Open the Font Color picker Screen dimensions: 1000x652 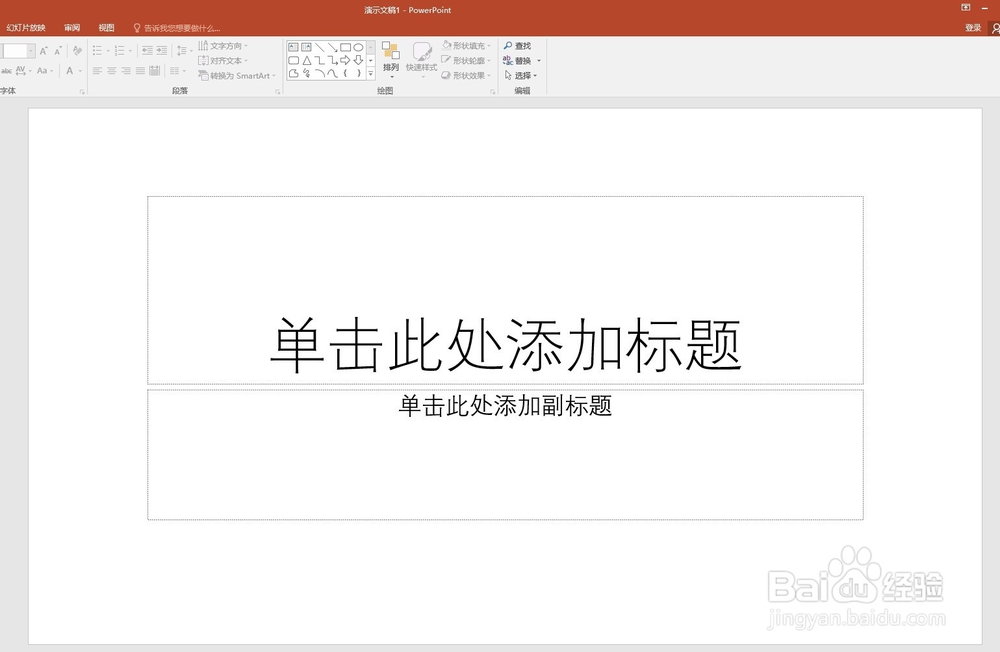click(x=70, y=71)
